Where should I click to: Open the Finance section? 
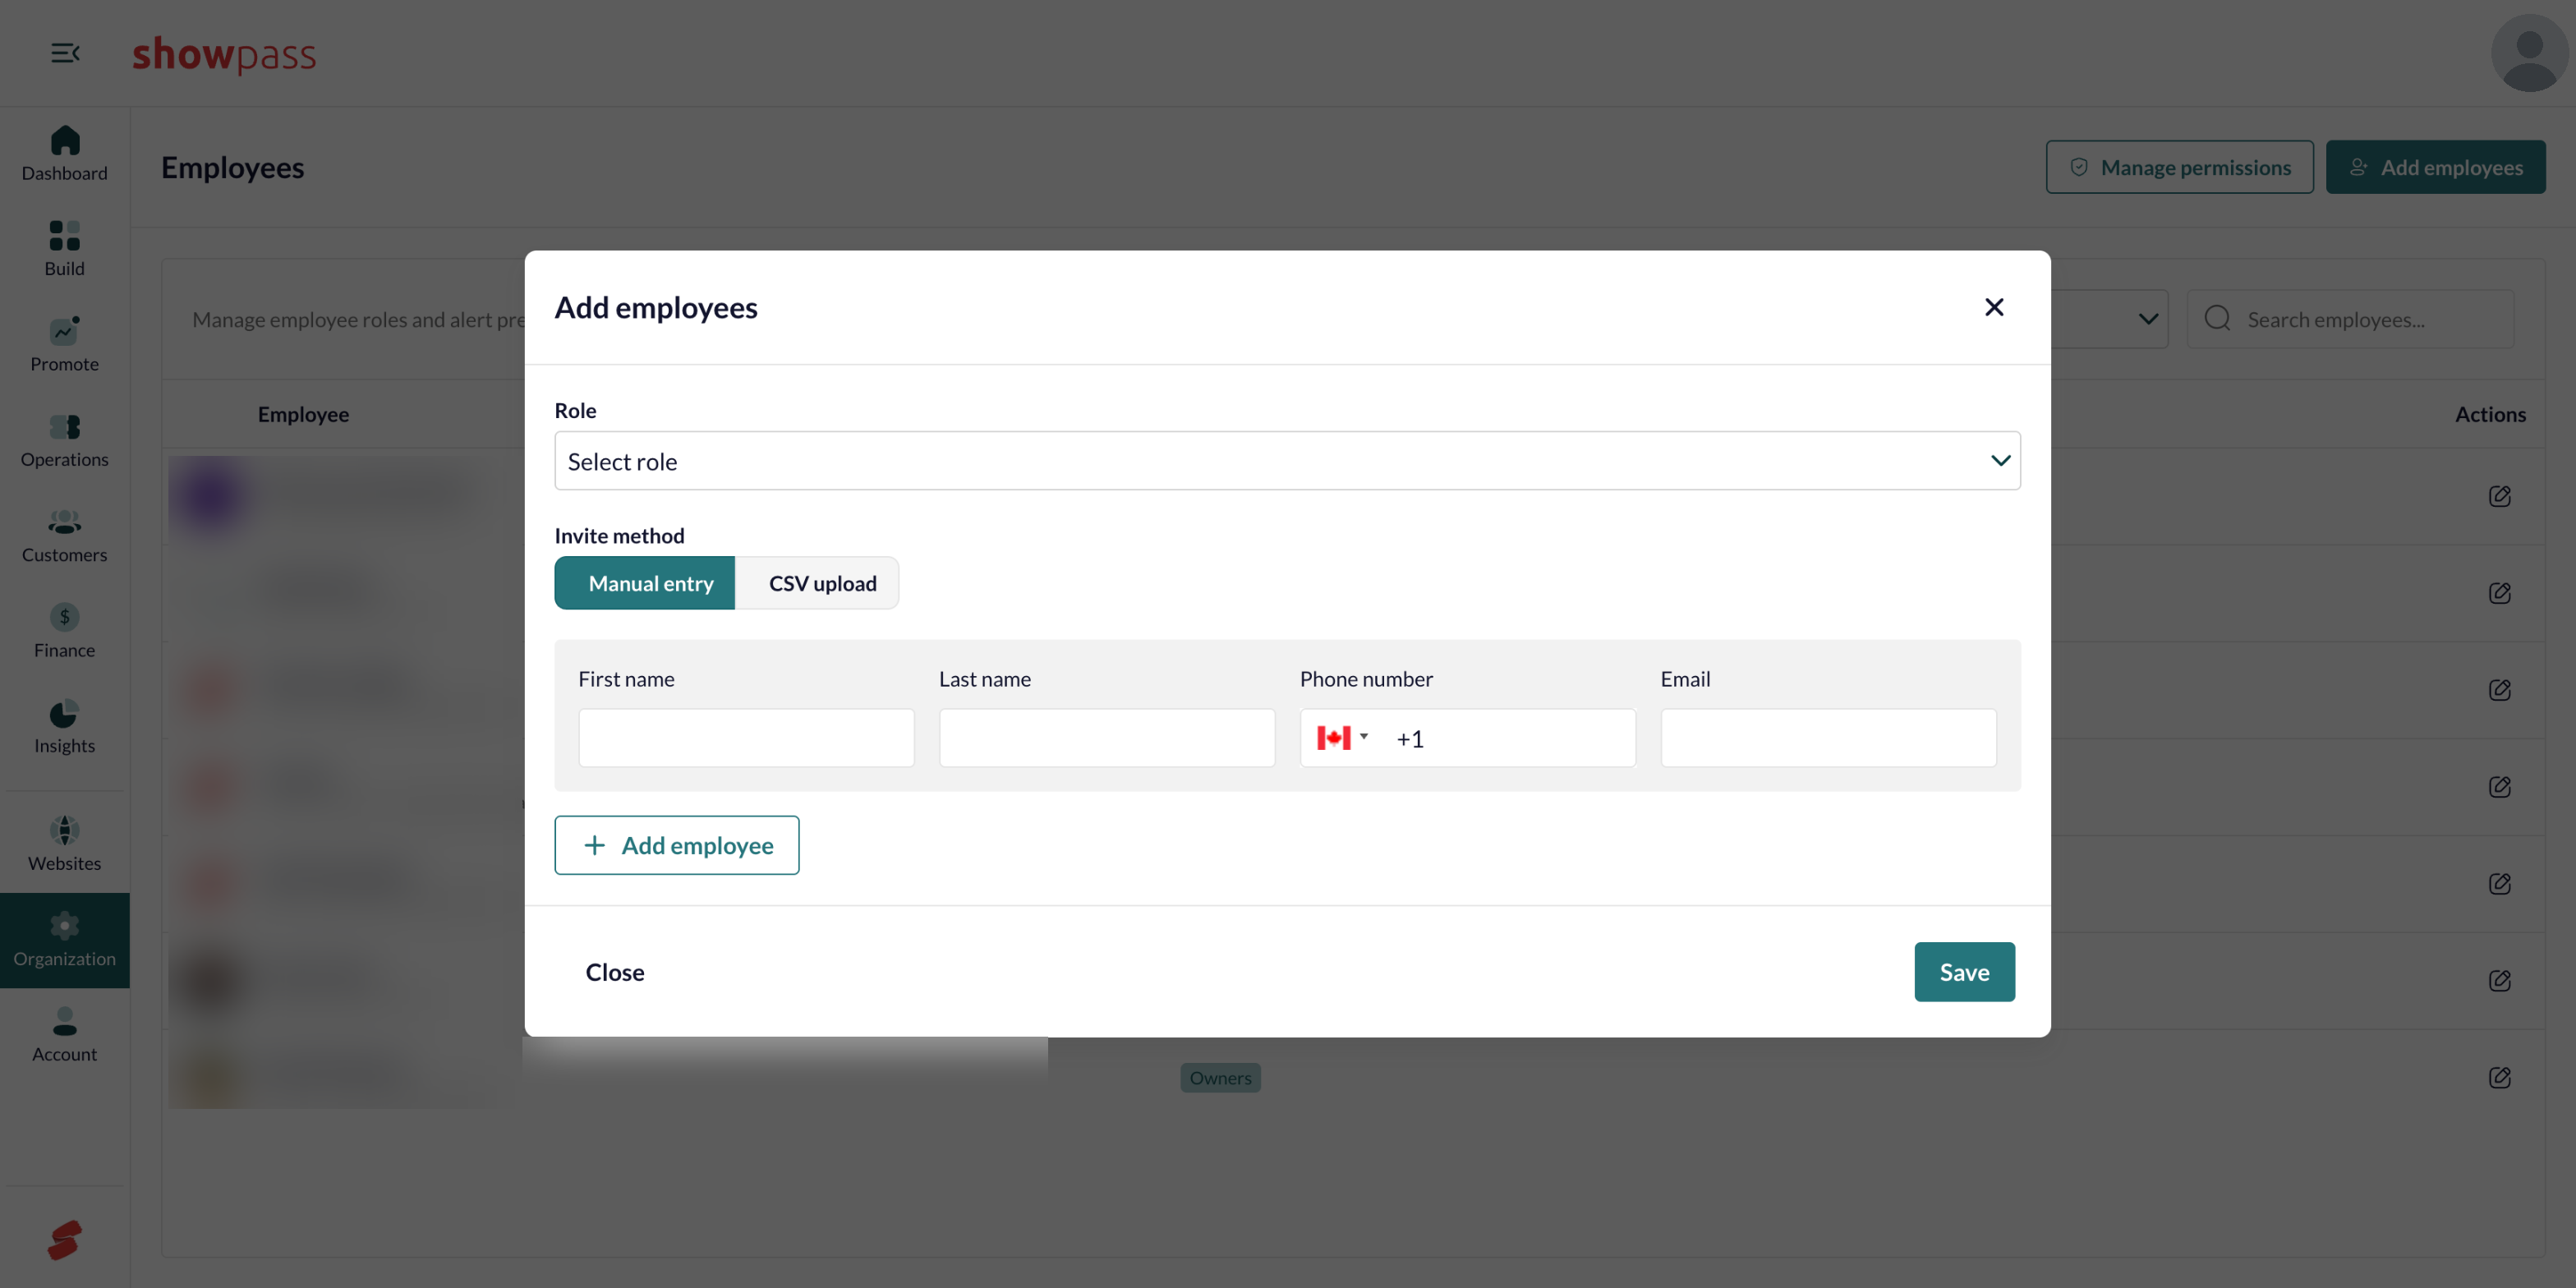pos(64,631)
